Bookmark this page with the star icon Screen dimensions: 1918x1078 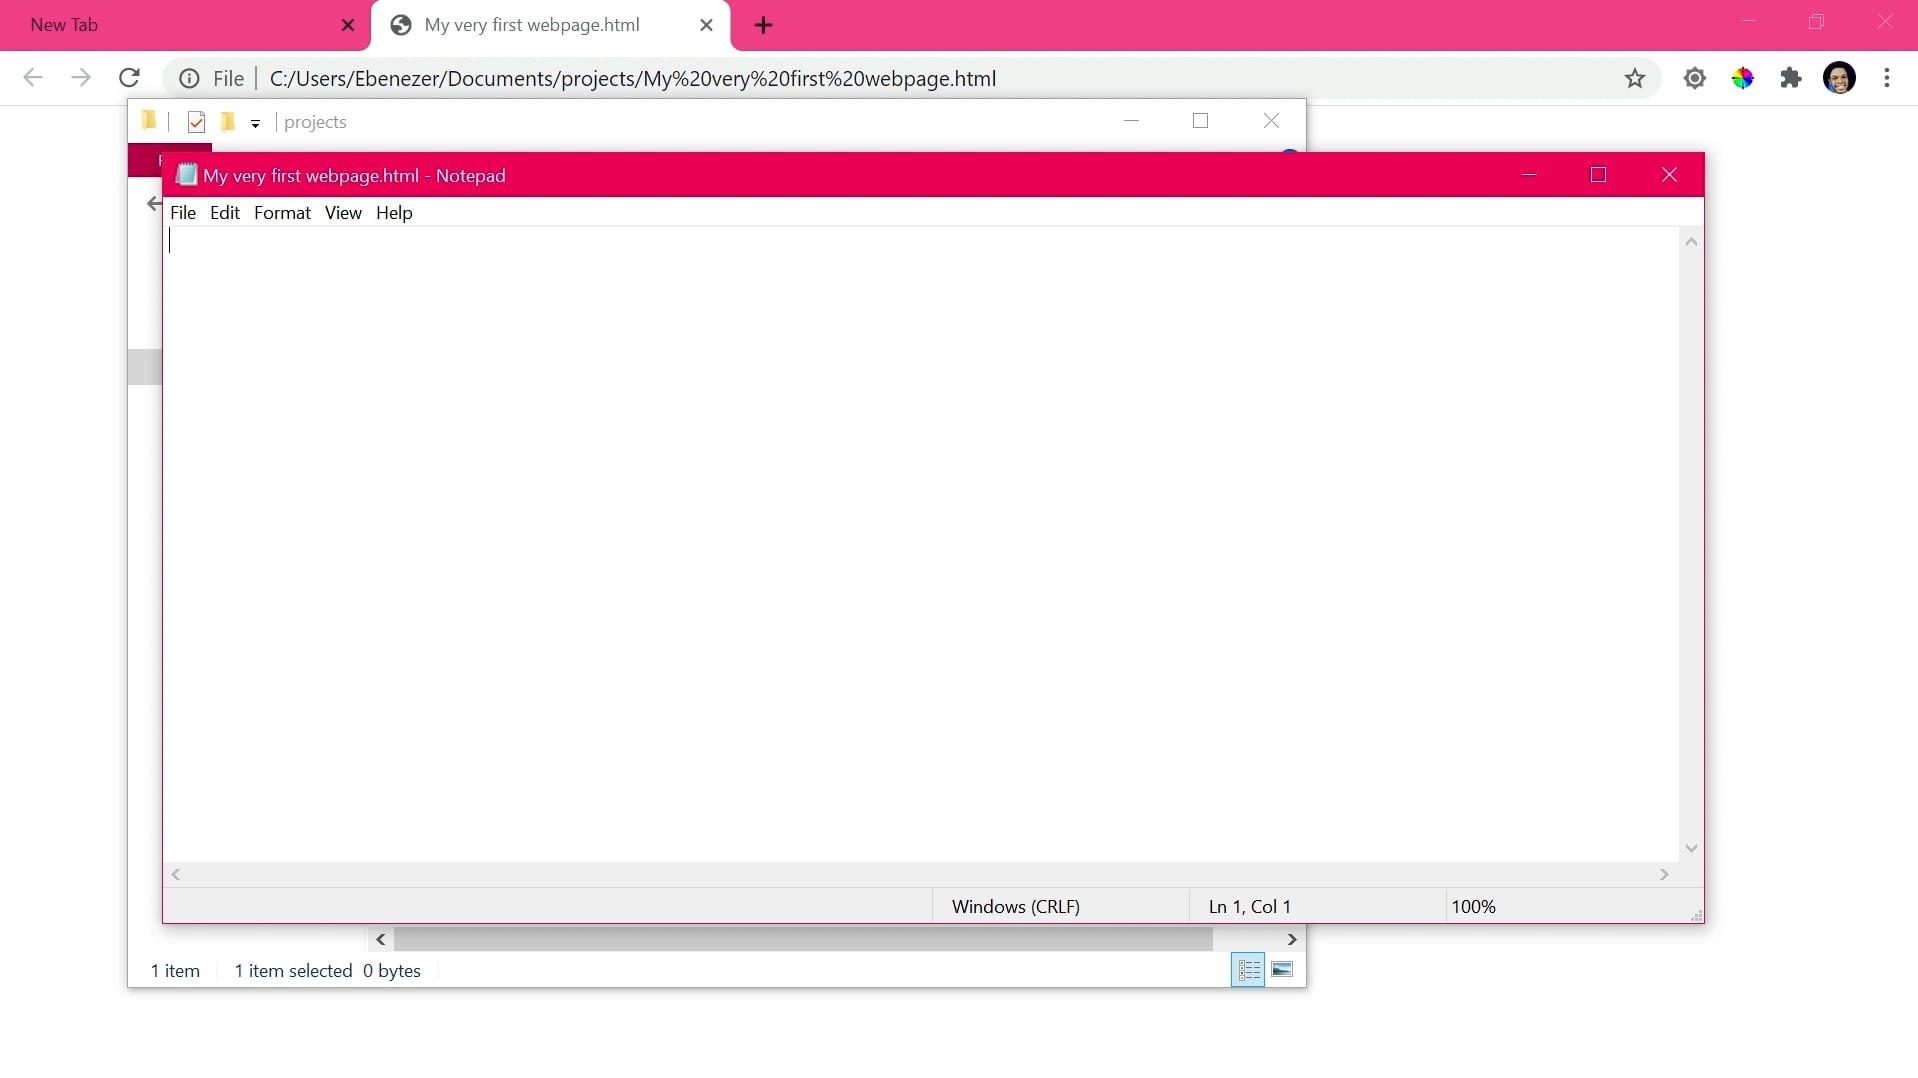[x=1634, y=78]
